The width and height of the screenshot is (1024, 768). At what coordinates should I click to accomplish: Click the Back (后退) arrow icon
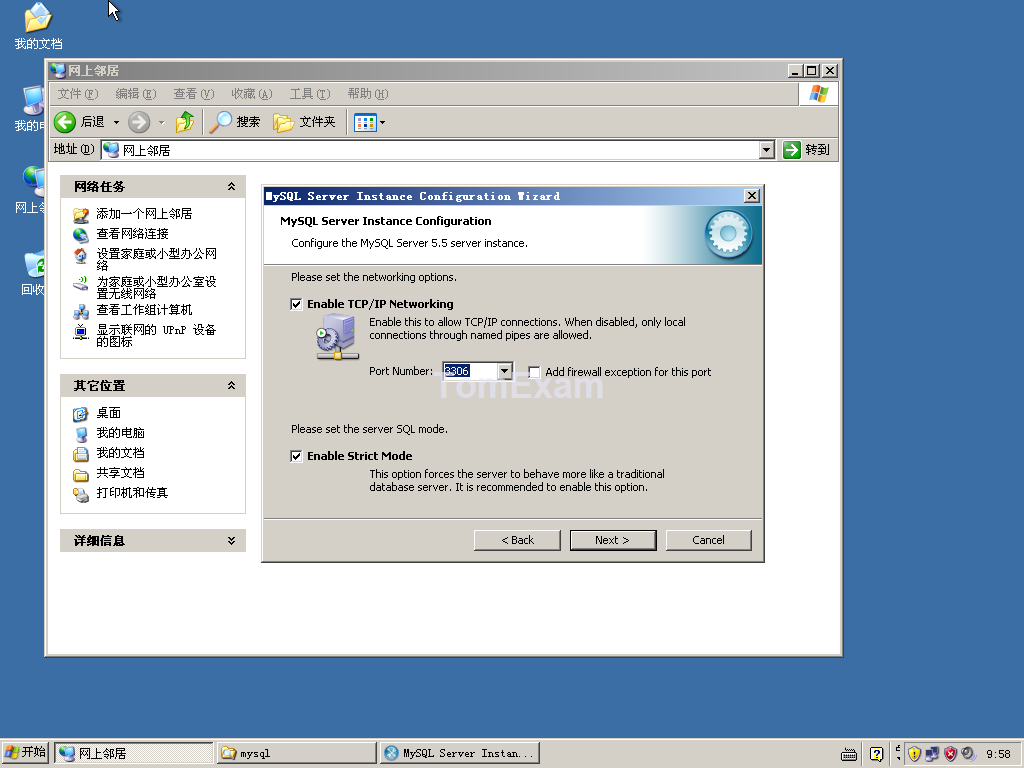click(65, 122)
